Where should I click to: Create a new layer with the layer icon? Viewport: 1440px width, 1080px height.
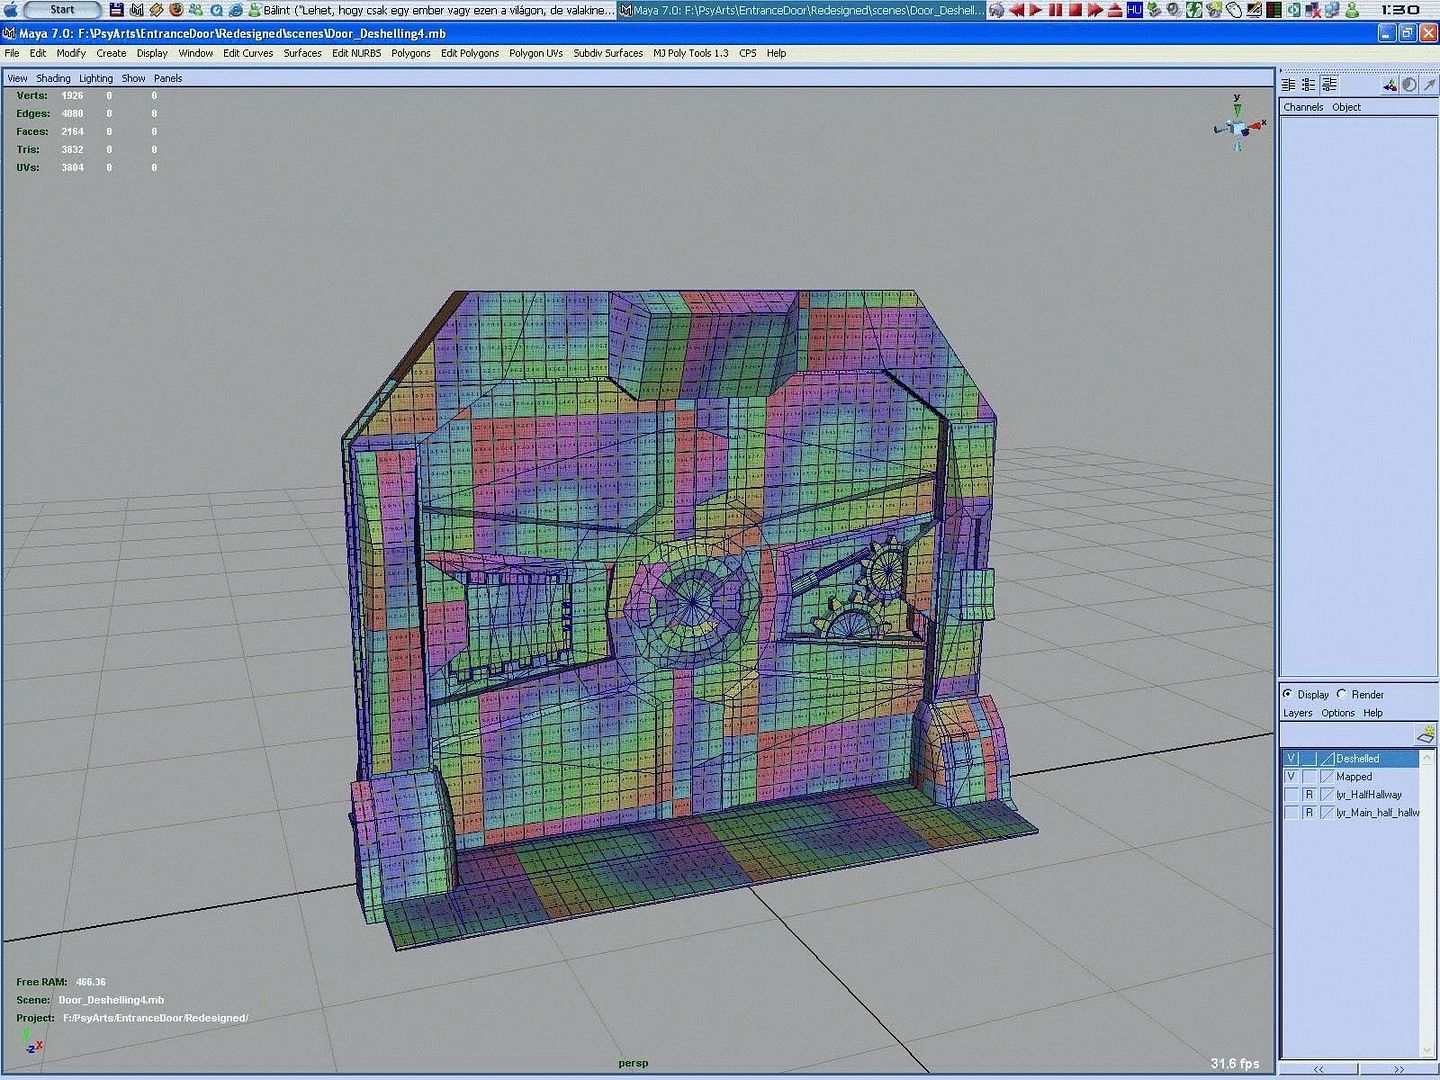pyautogui.click(x=1426, y=734)
